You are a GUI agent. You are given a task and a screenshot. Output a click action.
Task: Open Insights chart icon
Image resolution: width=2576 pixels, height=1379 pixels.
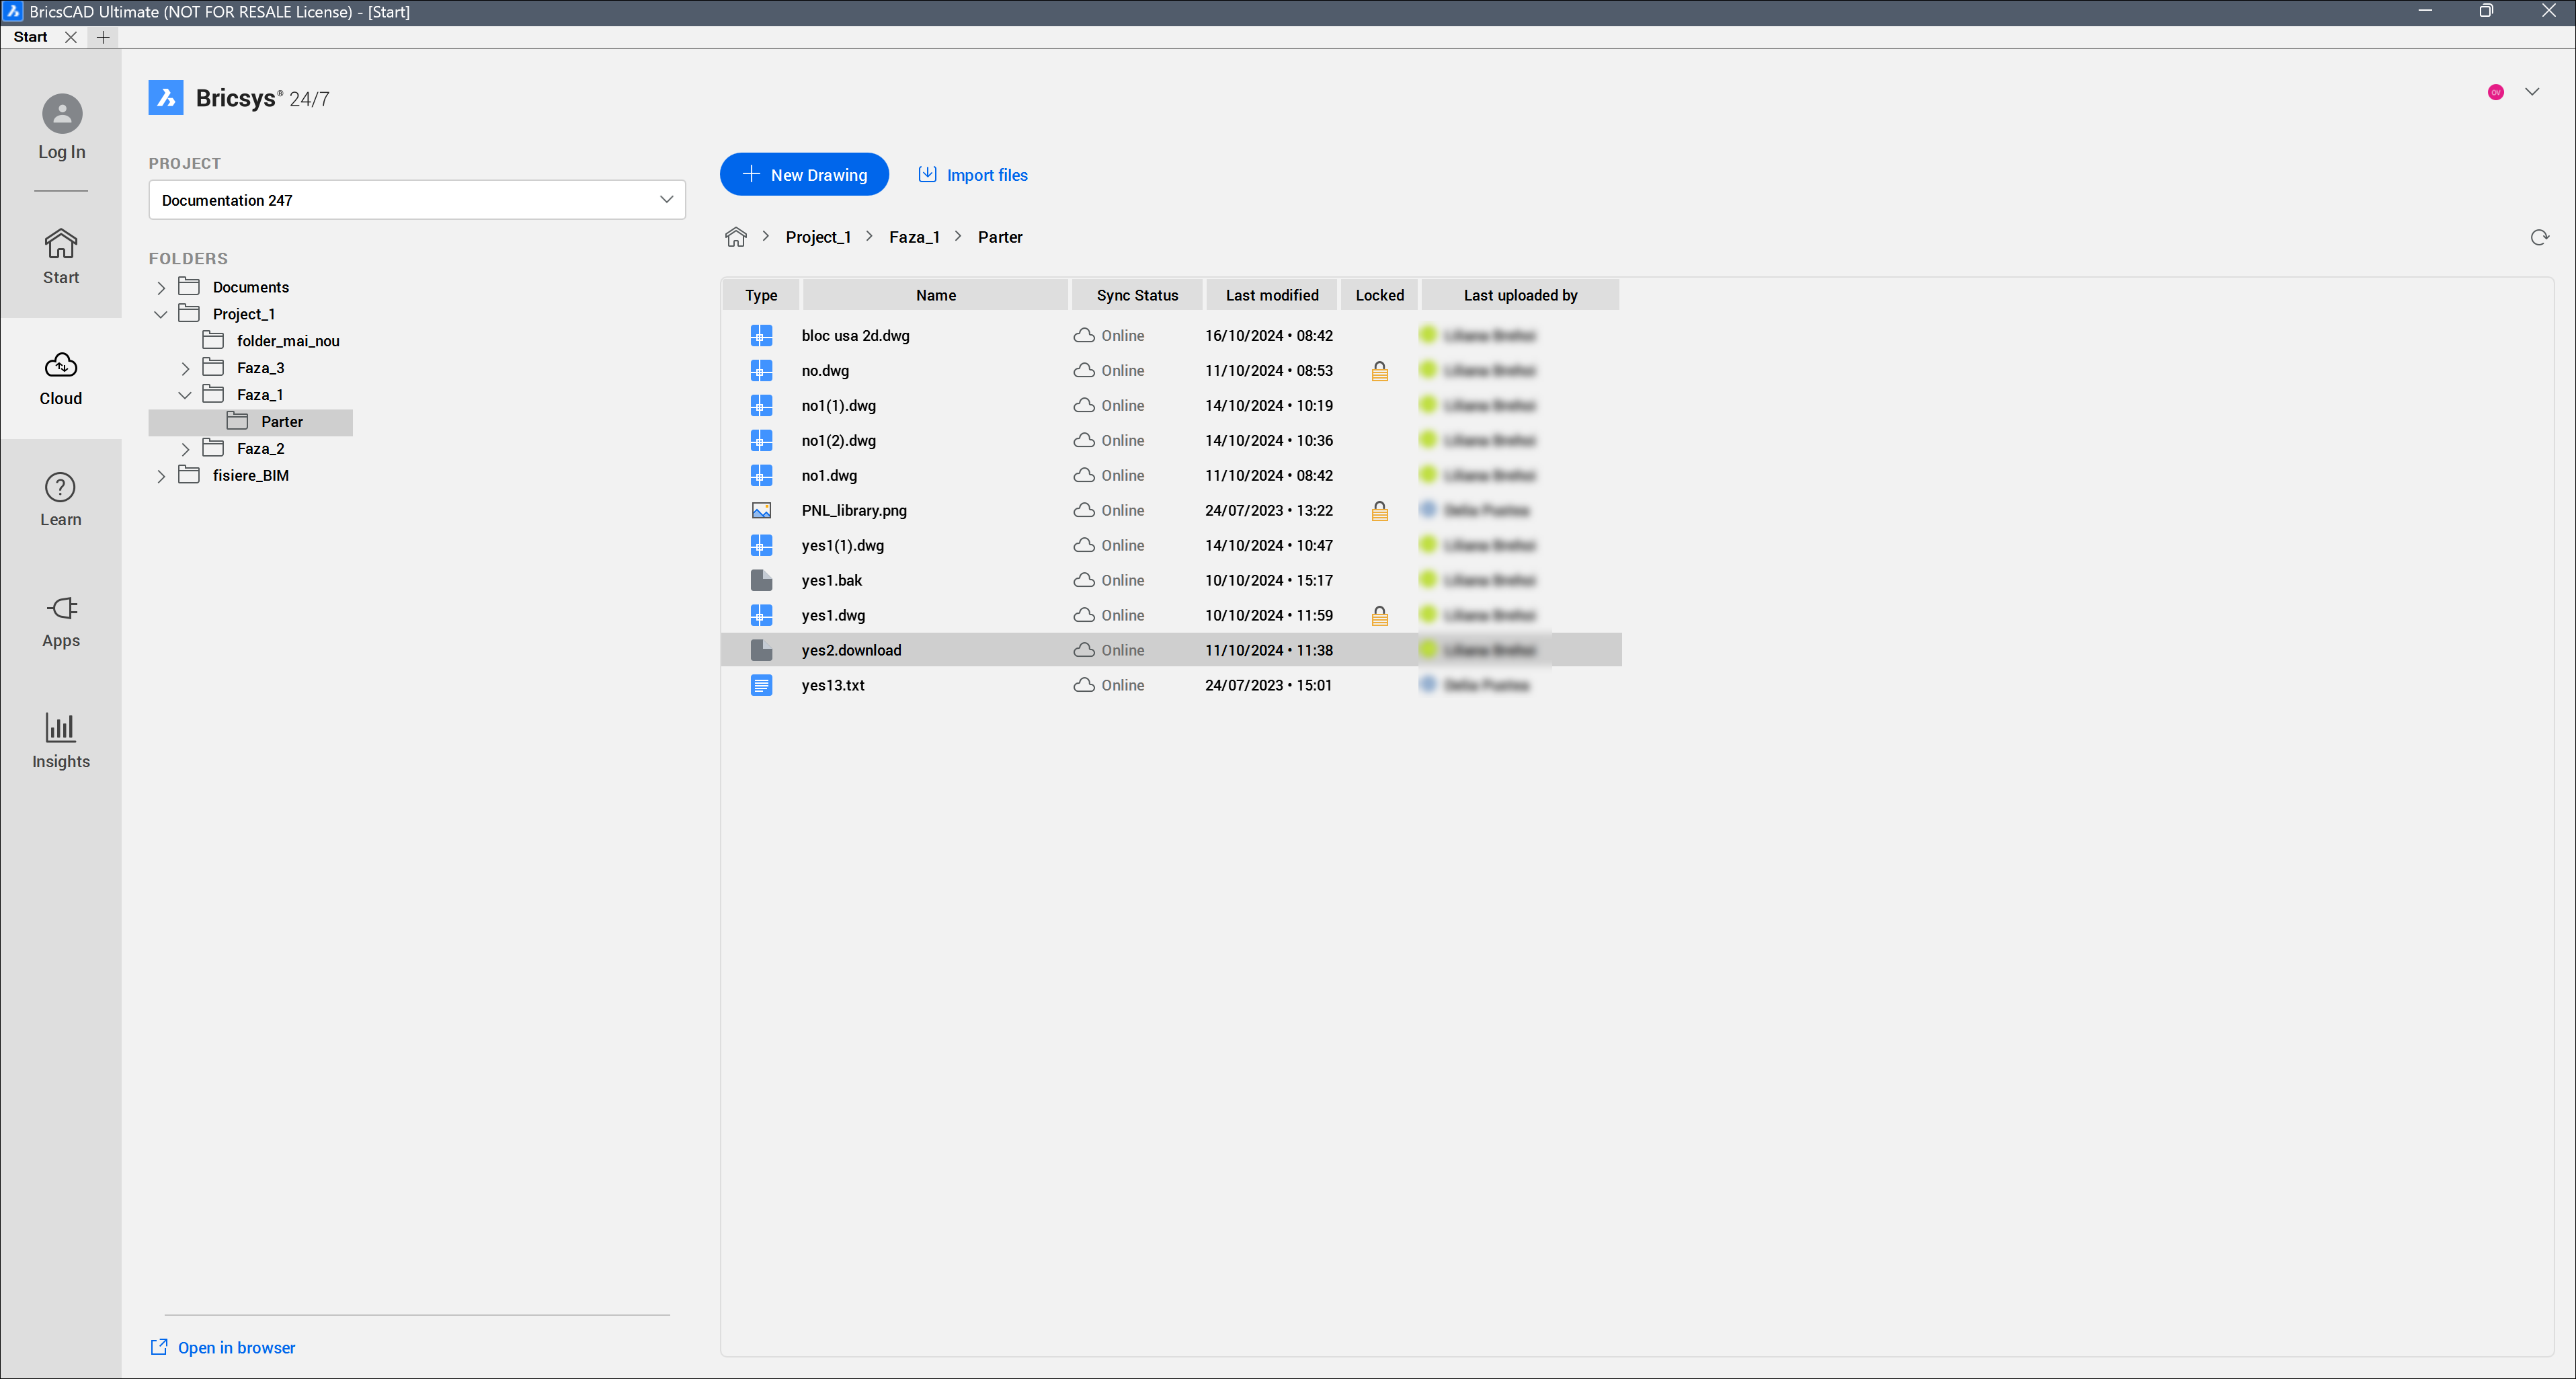click(x=61, y=728)
